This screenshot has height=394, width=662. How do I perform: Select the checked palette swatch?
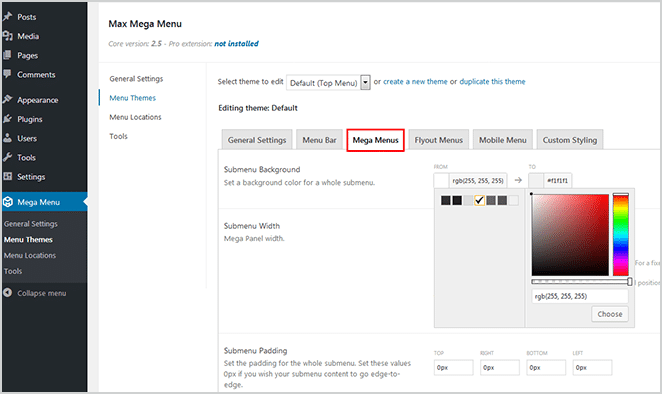(x=479, y=200)
